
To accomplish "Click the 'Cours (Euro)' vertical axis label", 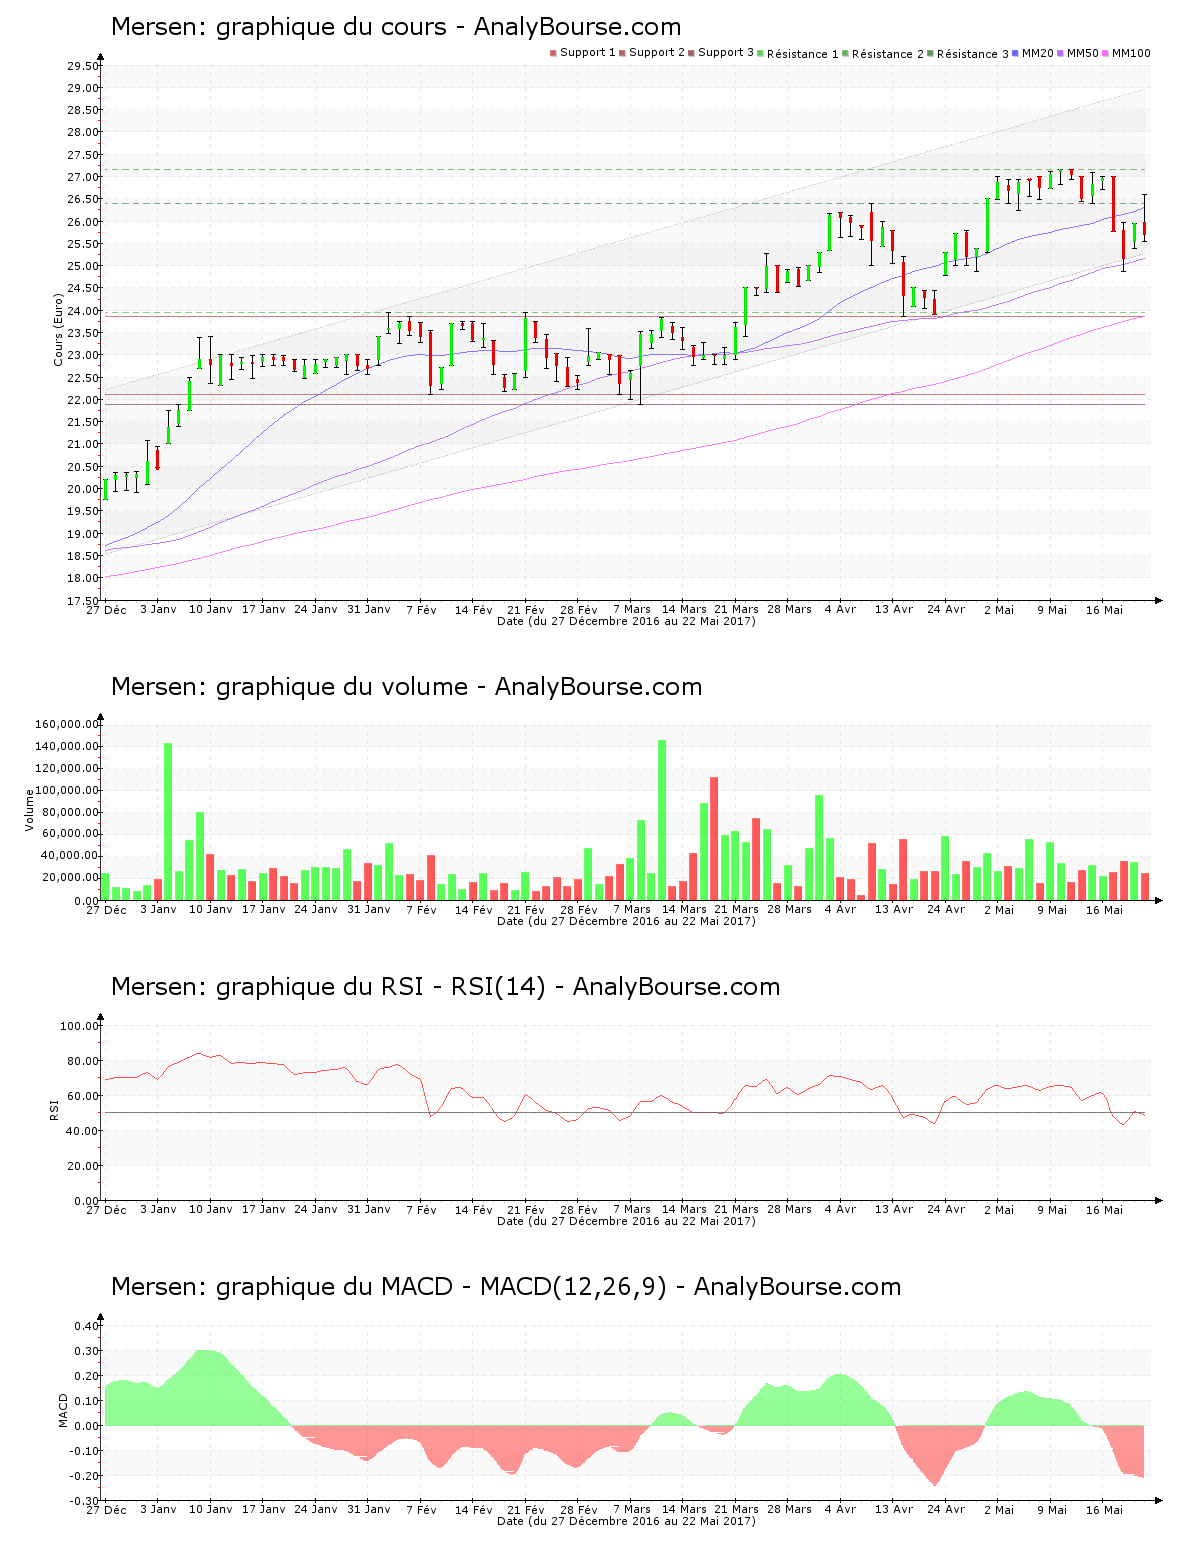I will (x=59, y=330).
